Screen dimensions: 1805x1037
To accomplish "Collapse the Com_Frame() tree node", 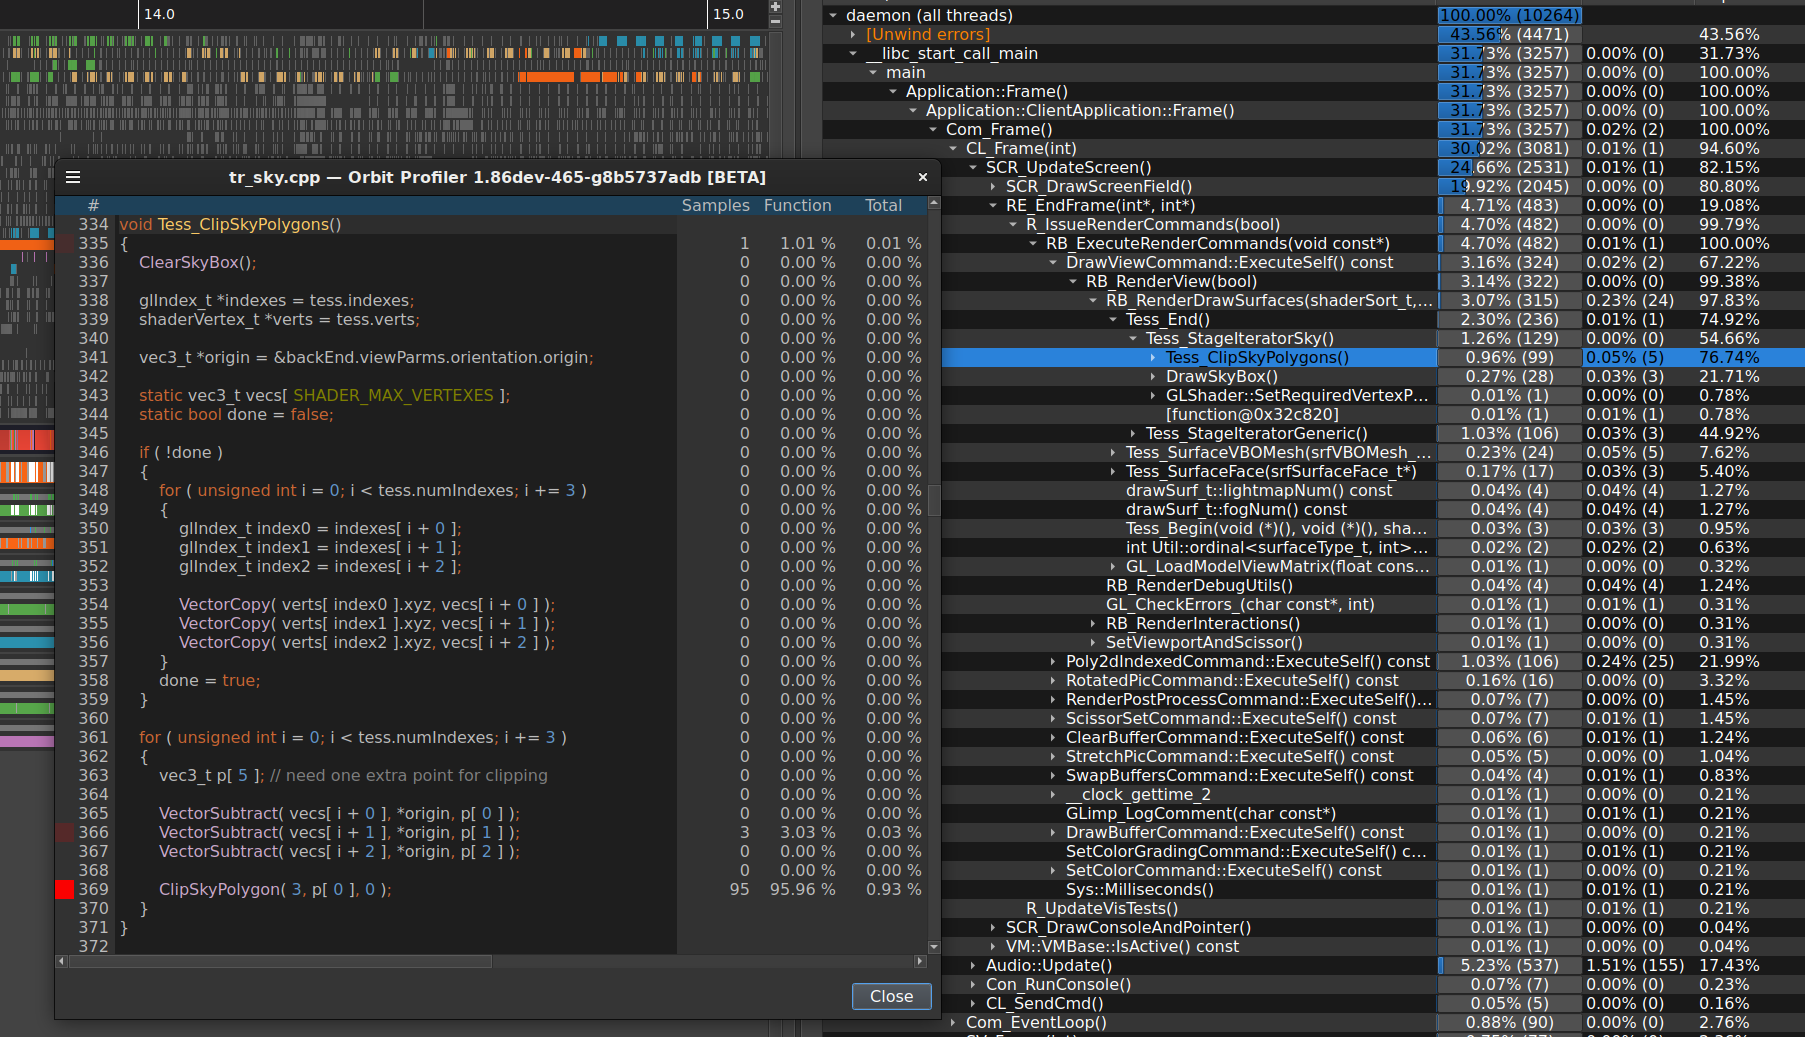I will point(933,129).
